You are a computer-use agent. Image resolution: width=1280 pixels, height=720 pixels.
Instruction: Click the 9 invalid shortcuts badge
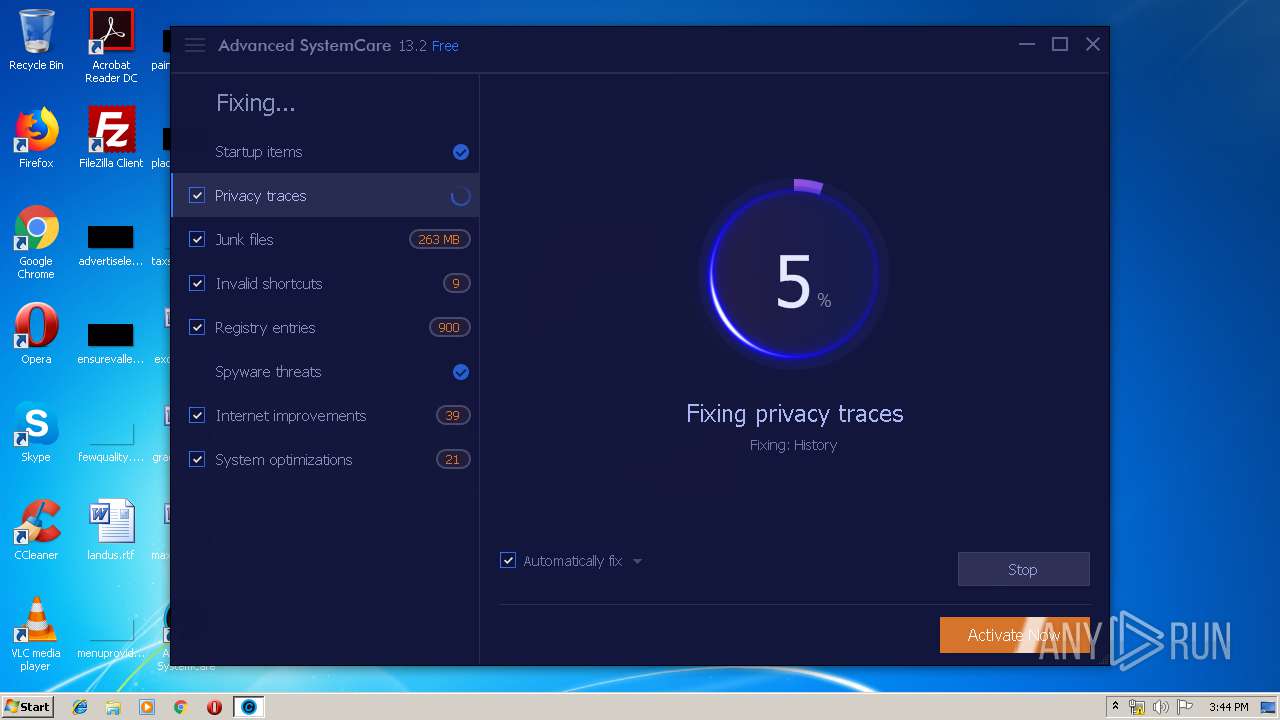coord(456,284)
